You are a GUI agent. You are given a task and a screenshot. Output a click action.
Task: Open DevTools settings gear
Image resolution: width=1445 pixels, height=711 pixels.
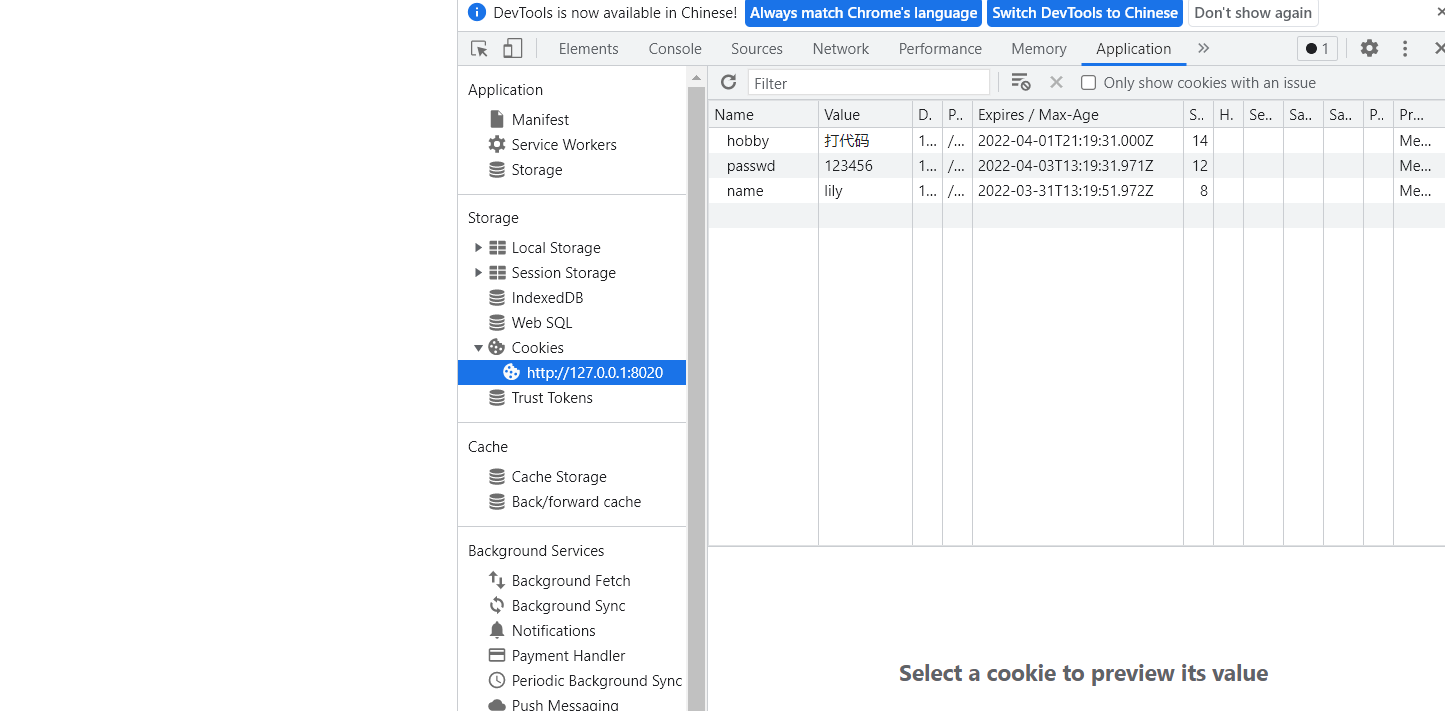coord(1369,49)
